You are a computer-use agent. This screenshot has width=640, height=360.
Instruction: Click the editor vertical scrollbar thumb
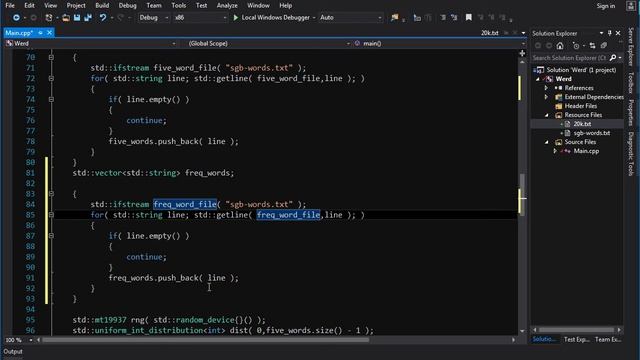pyautogui.click(x=522, y=194)
